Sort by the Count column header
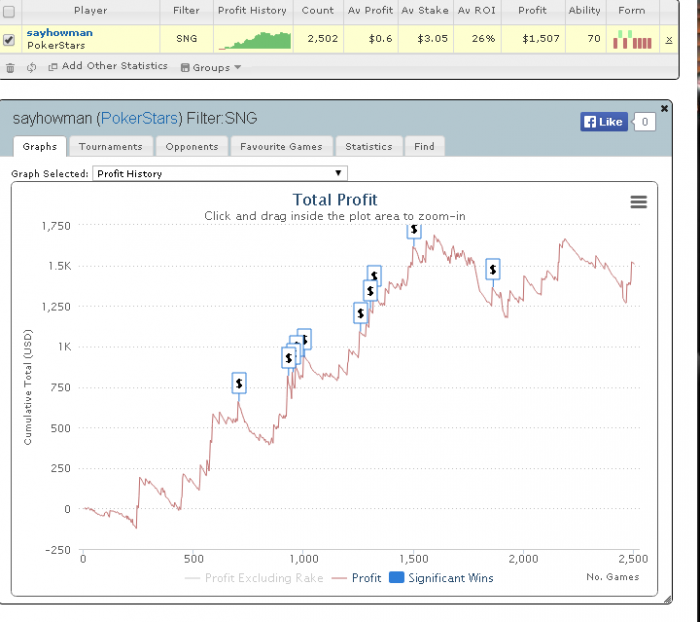Viewport: 700px width, 622px height. (x=317, y=11)
